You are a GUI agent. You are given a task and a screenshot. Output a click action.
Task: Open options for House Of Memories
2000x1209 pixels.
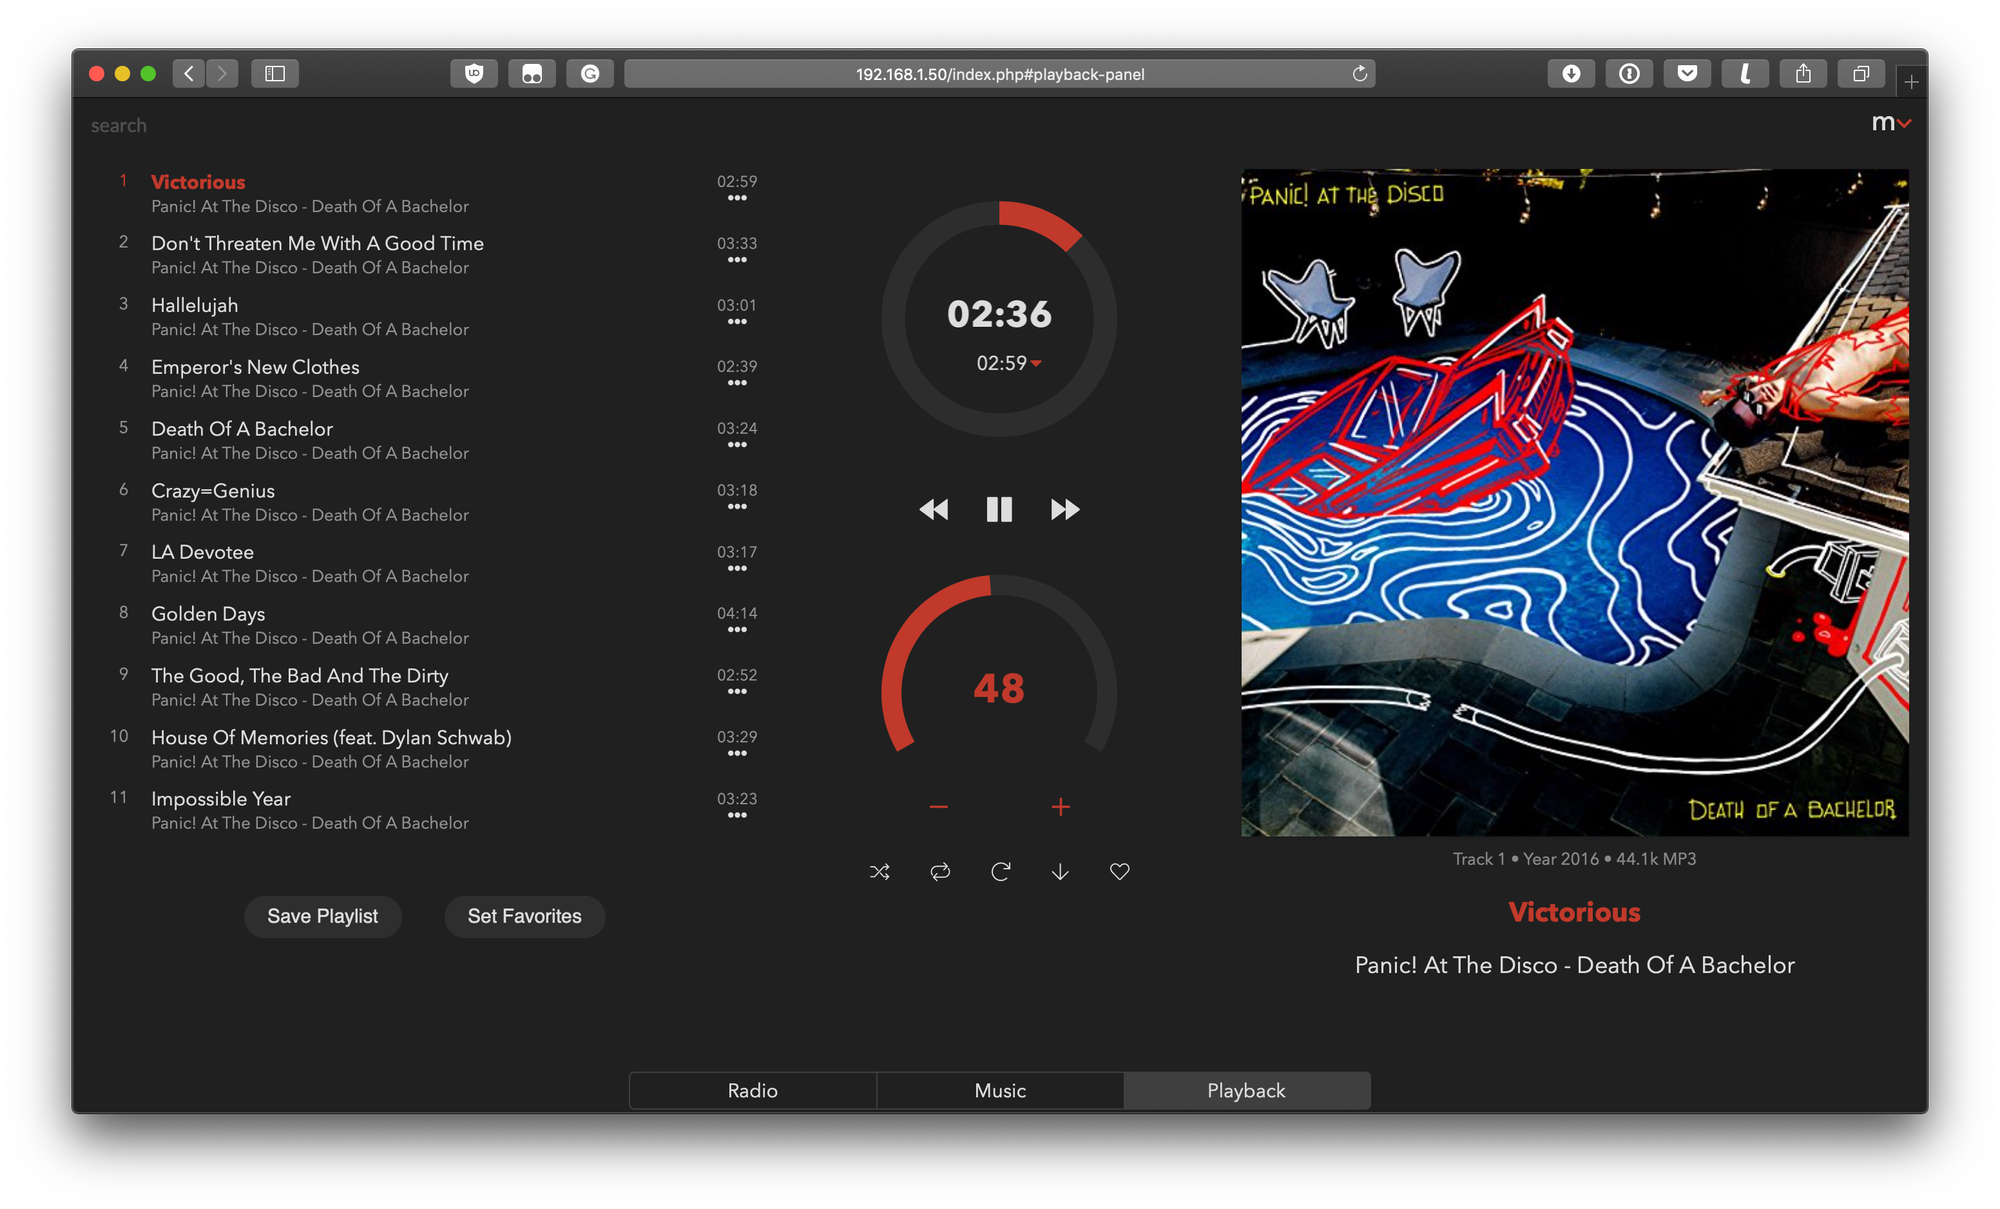(737, 754)
